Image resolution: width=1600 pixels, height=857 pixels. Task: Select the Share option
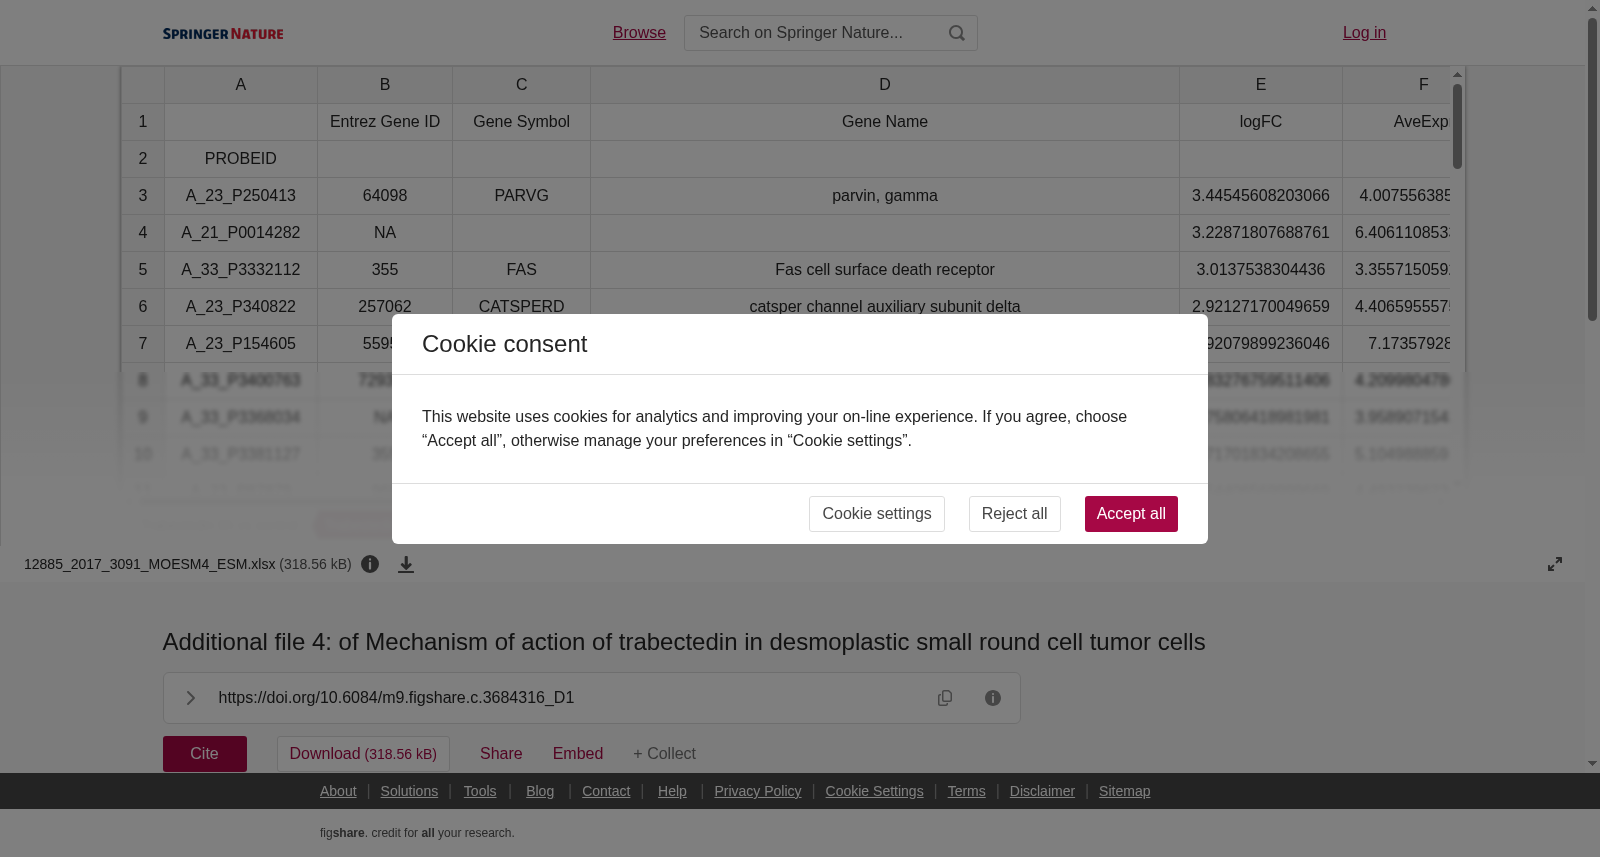501,754
